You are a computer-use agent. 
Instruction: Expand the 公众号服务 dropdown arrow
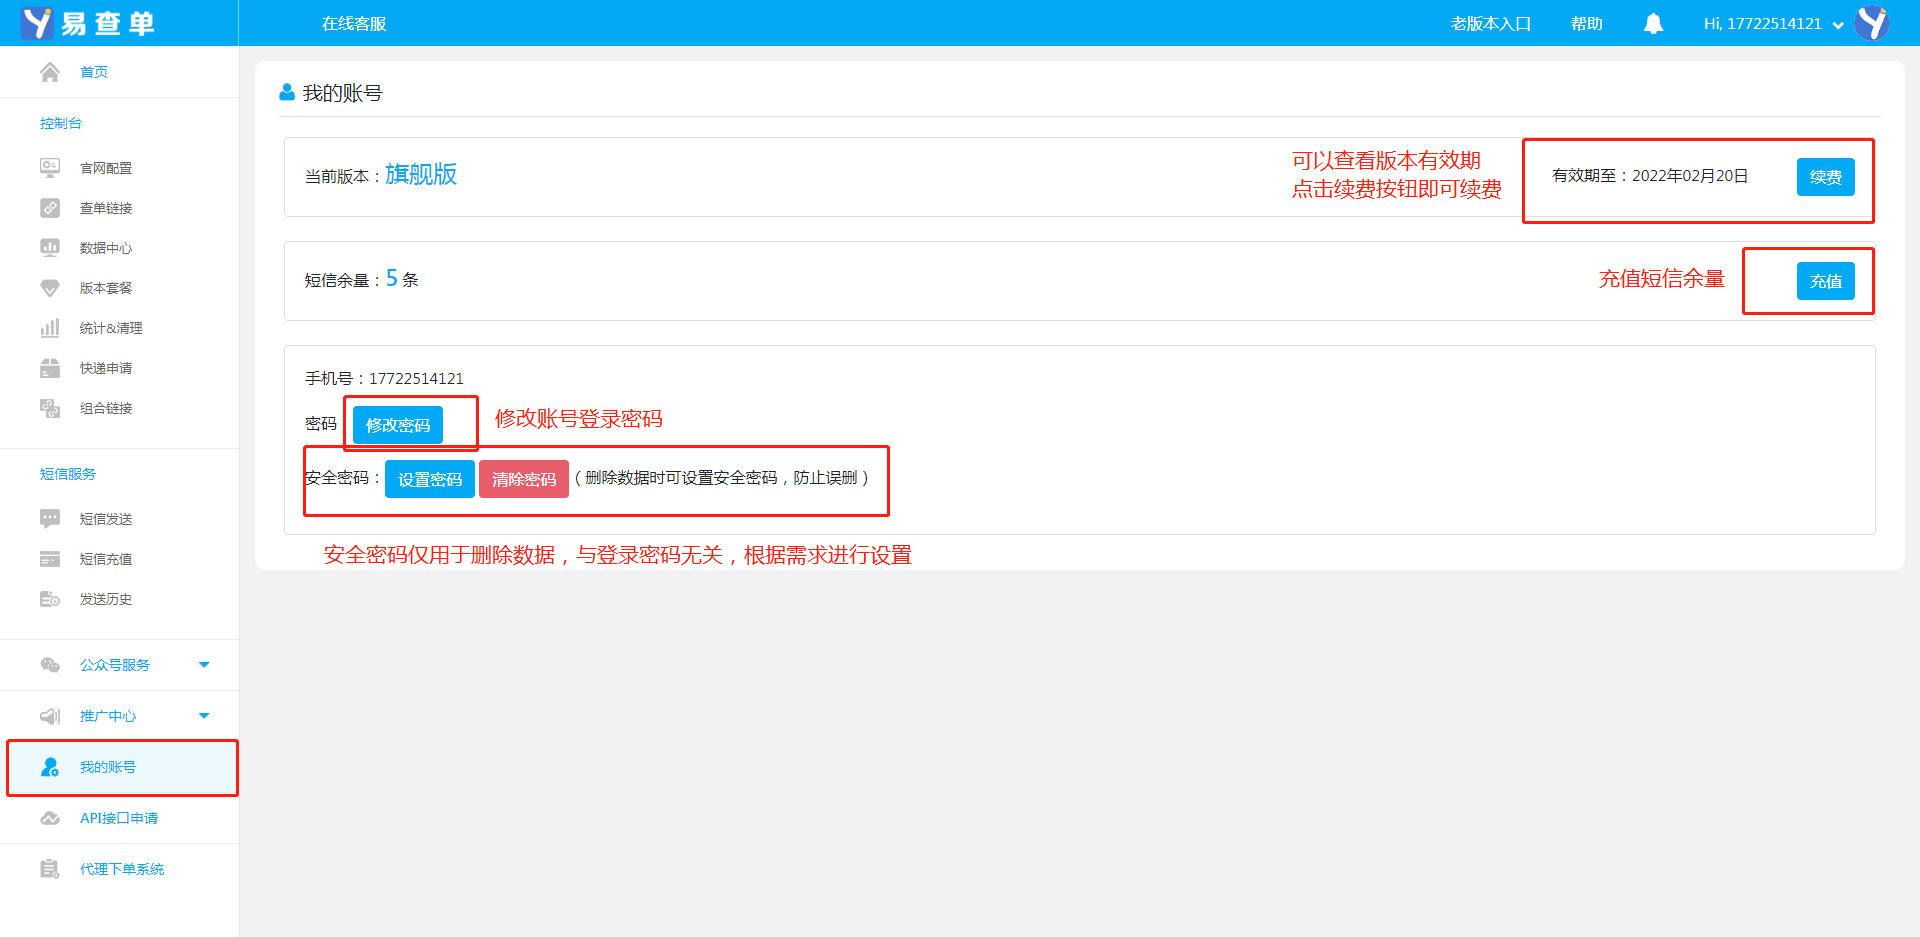(x=204, y=665)
